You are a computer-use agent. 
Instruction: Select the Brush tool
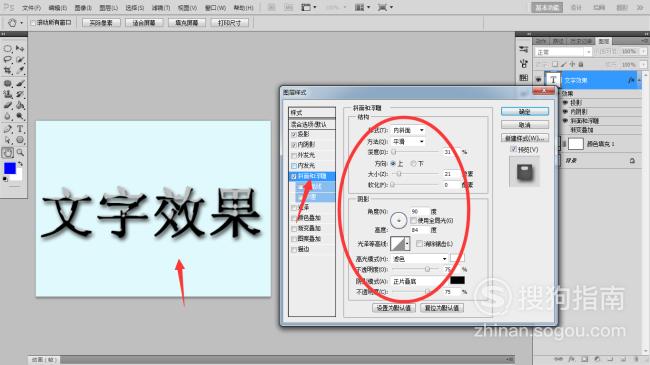click(x=20, y=83)
